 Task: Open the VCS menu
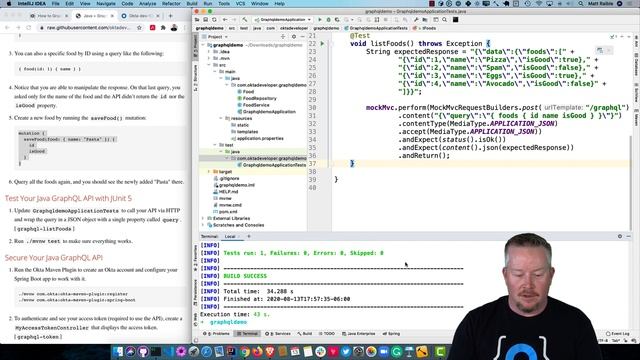pos(240,4)
